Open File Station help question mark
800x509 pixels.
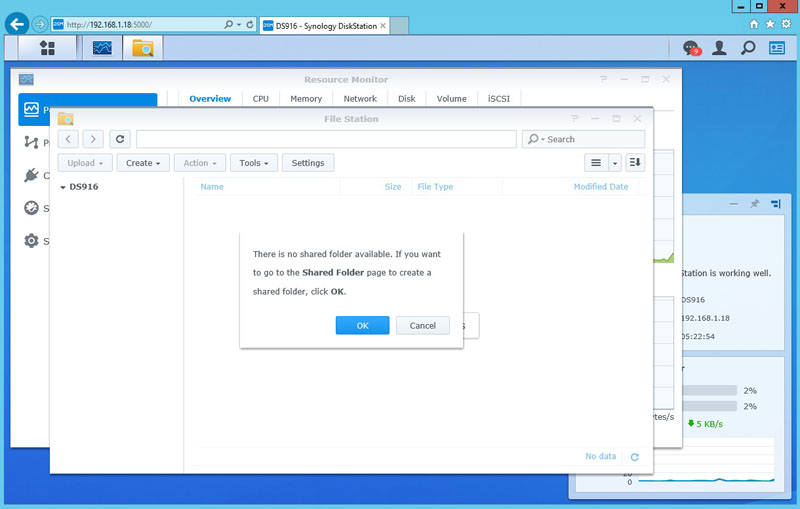tap(574, 118)
